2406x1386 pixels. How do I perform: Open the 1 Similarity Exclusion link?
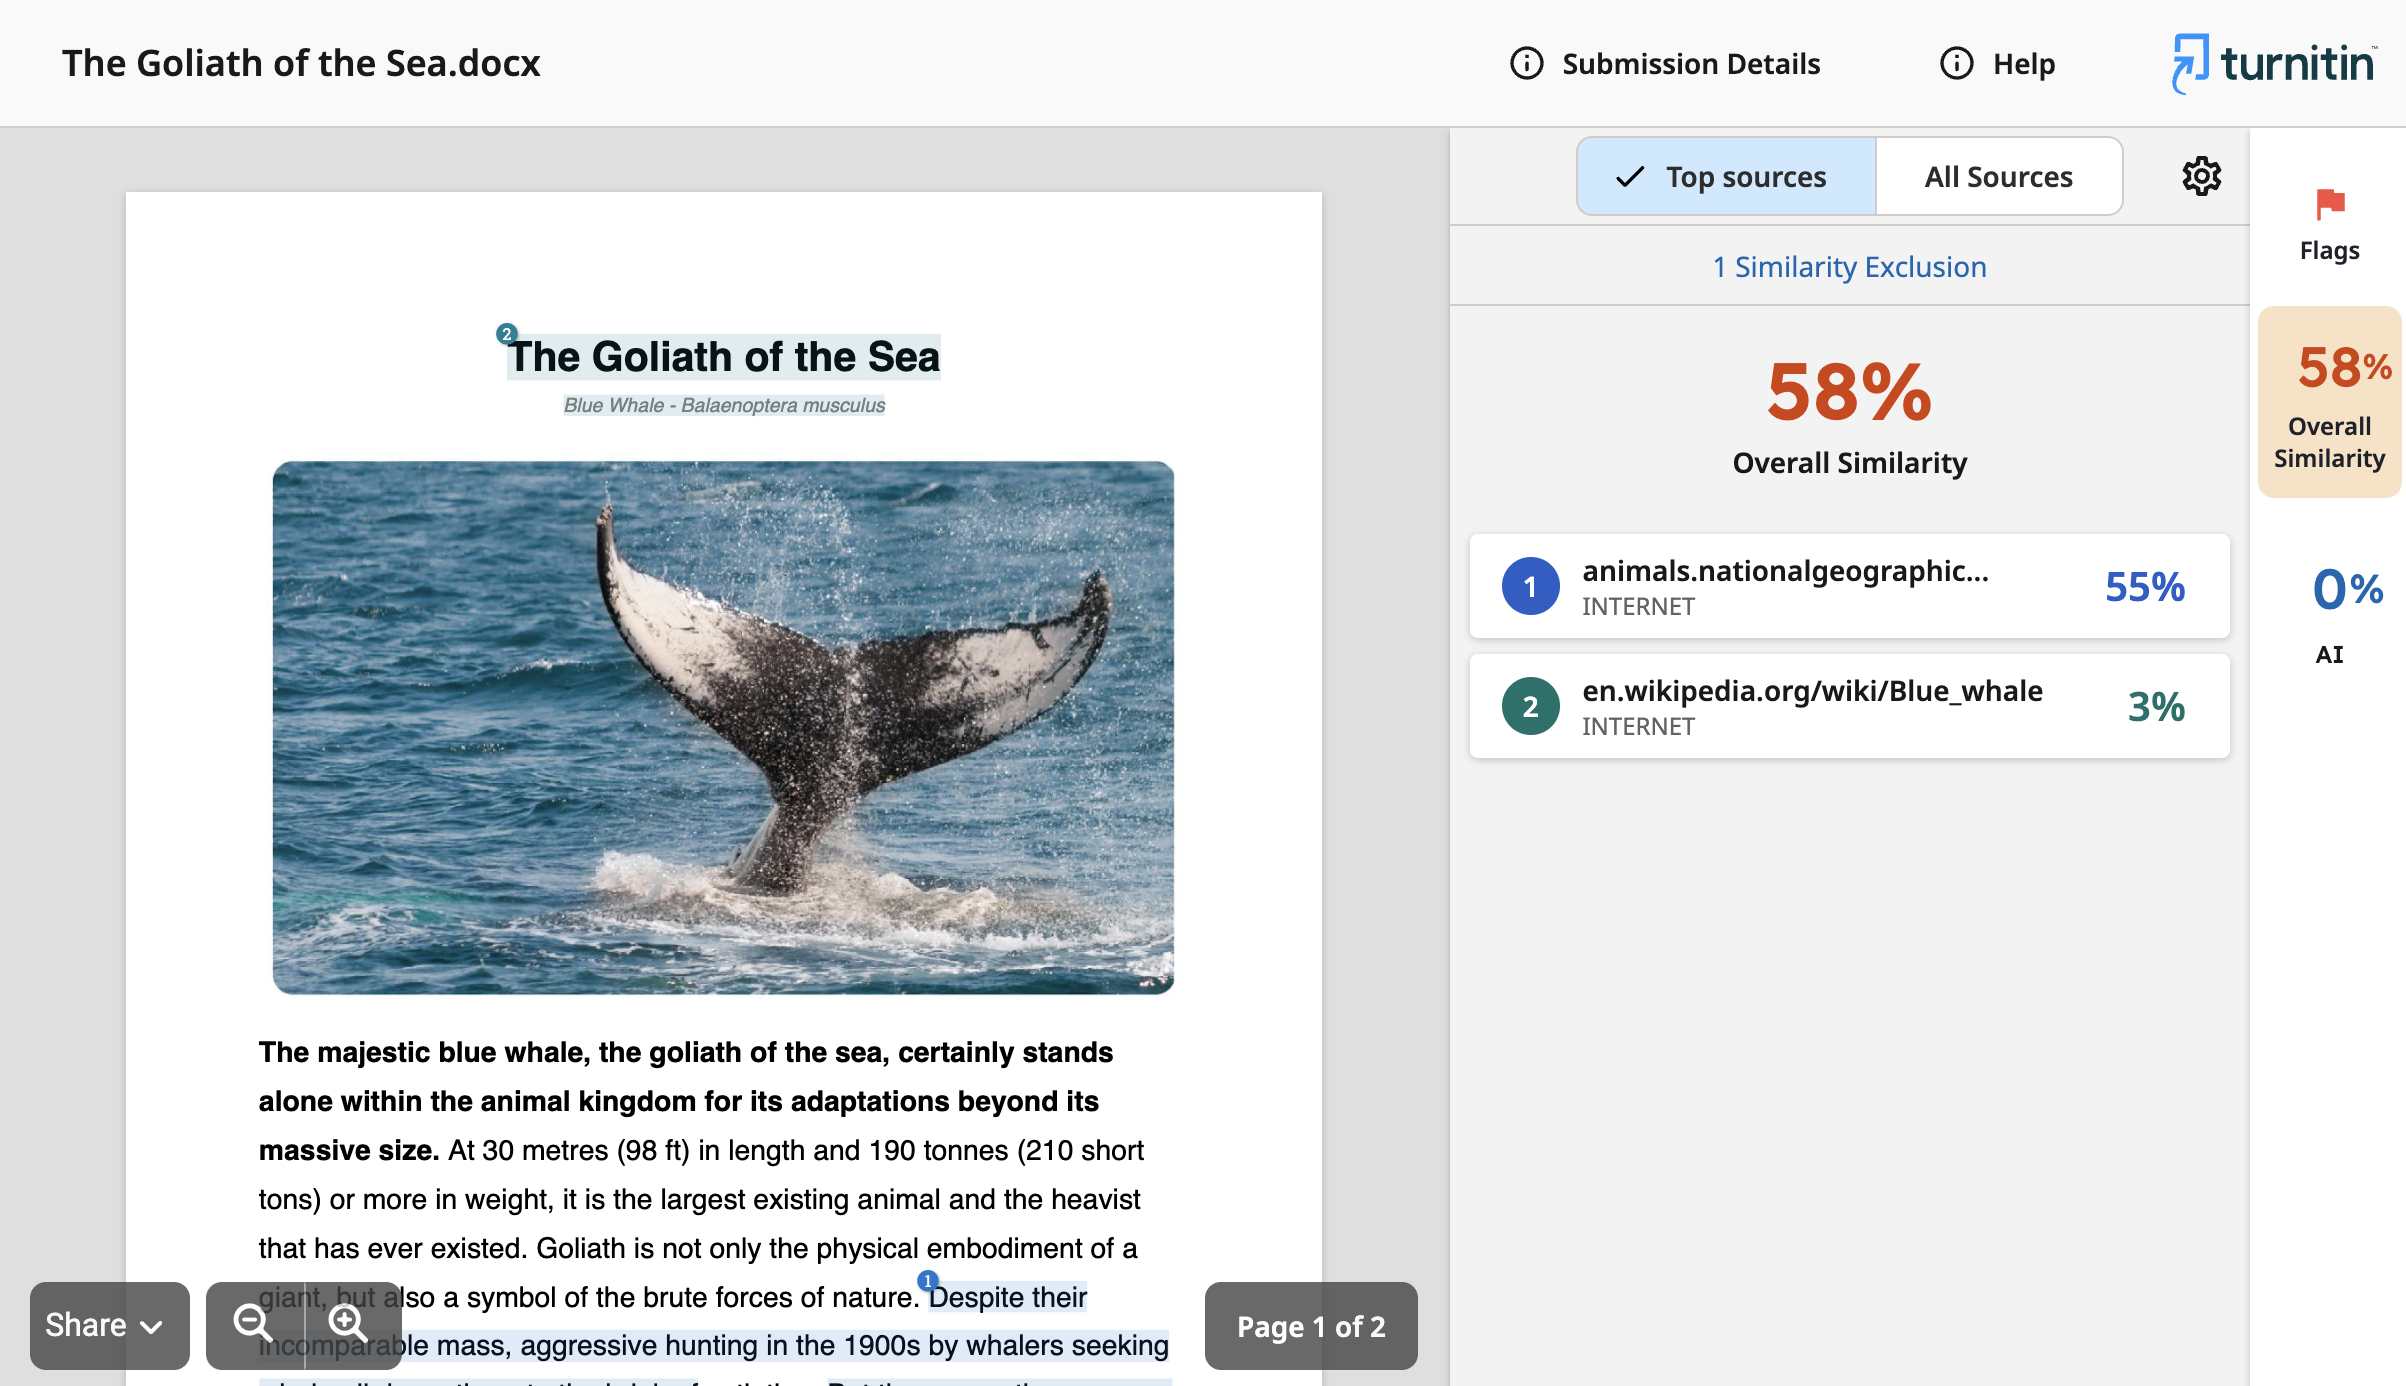[1848, 266]
